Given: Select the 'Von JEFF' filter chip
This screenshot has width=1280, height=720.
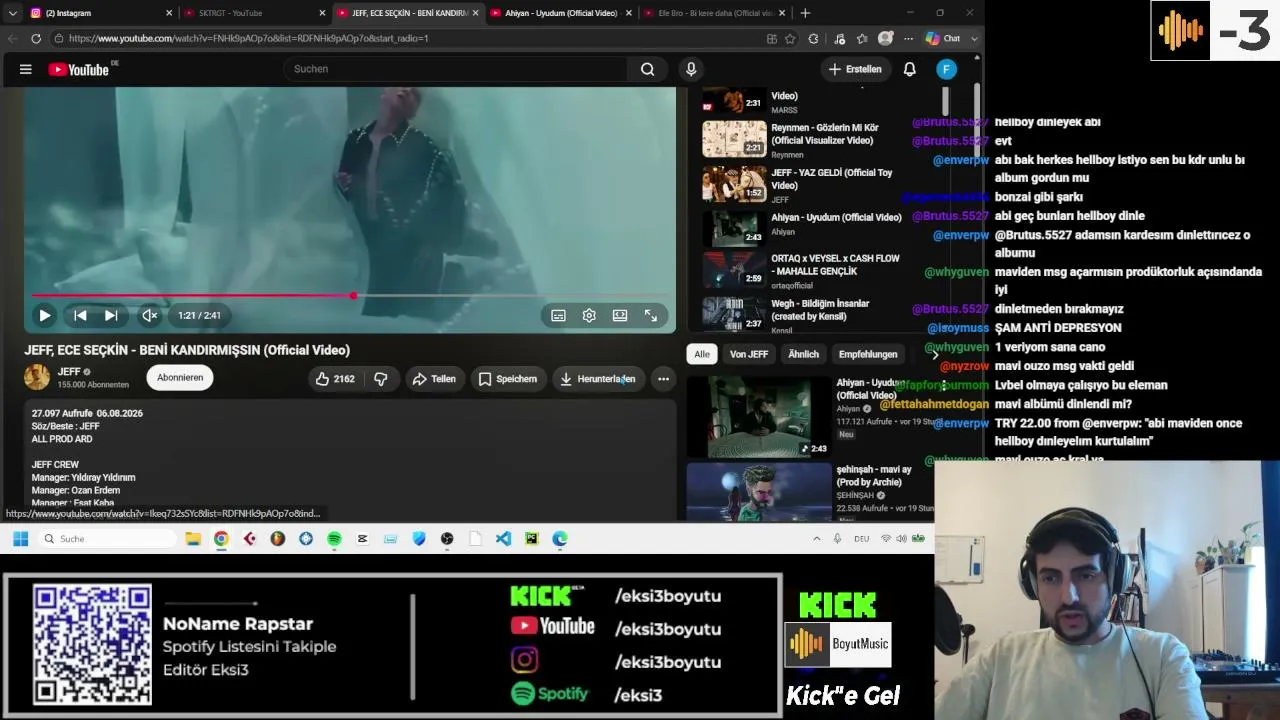Looking at the screenshot, I should point(749,354).
